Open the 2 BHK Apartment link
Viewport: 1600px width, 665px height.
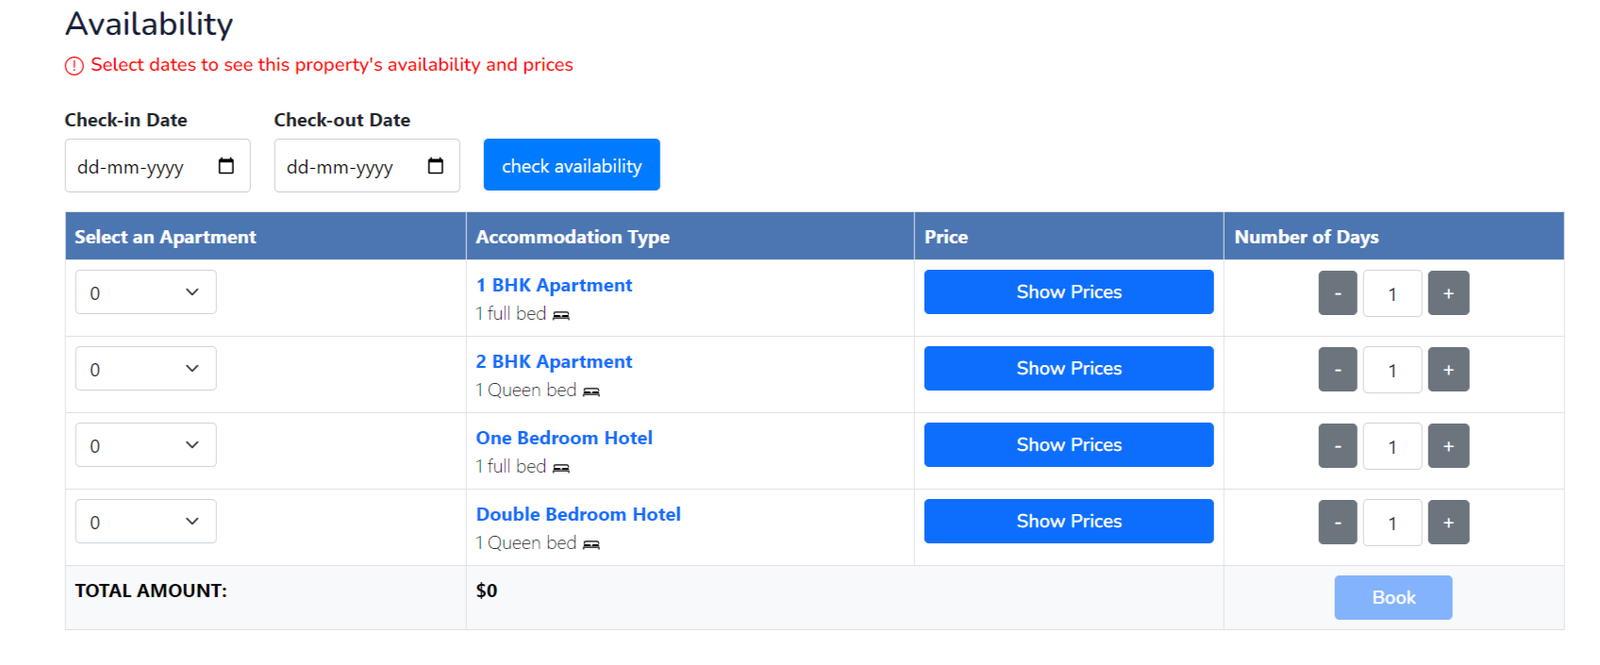tap(554, 361)
